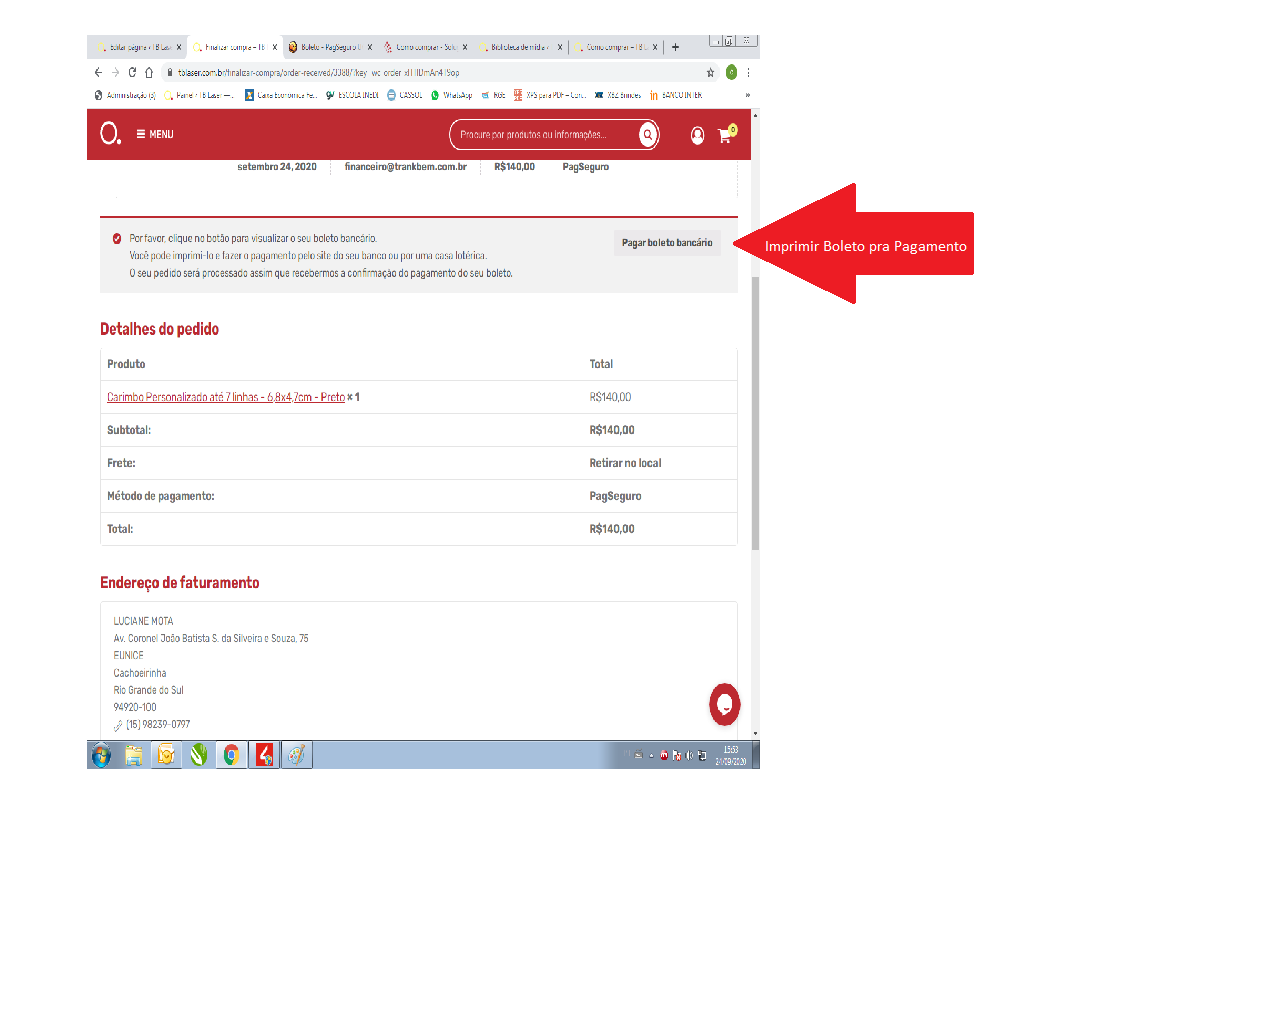The image size is (1280, 1024).
Task: Click the magnifier search icon in header
Action: 648,134
